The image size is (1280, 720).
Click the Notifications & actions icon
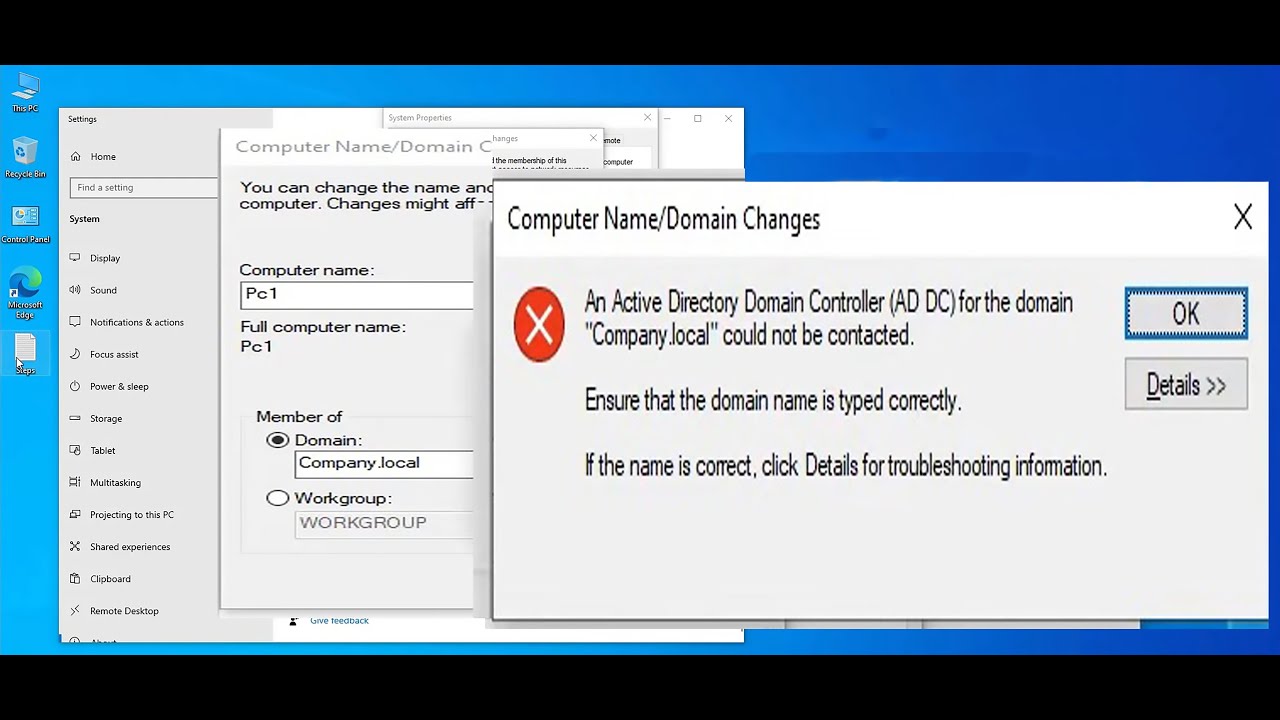[x=75, y=322]
